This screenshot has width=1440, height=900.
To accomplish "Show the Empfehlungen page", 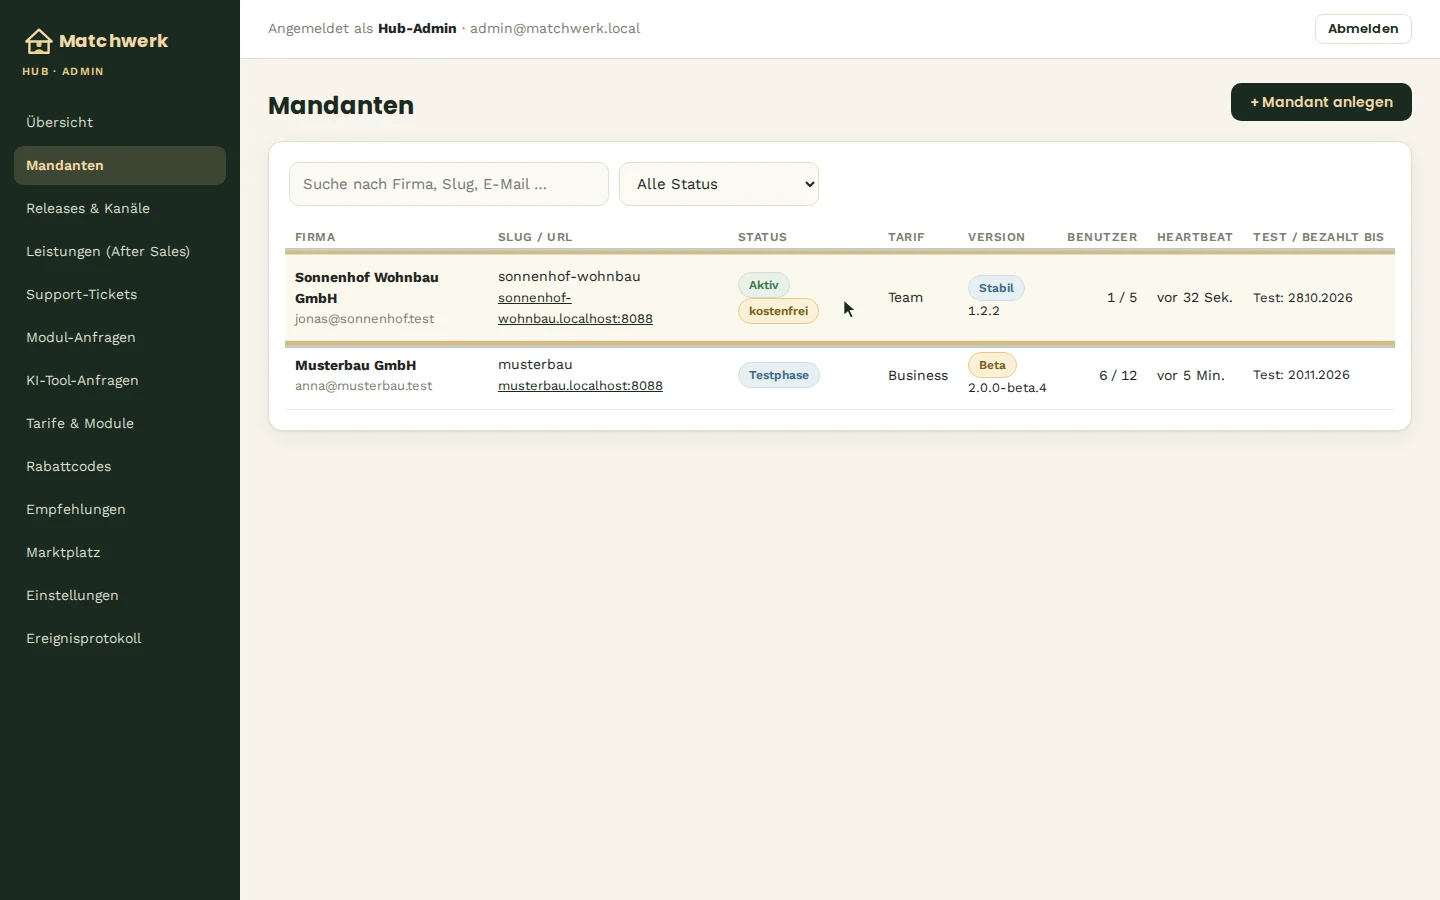I will tap(120, 509).
